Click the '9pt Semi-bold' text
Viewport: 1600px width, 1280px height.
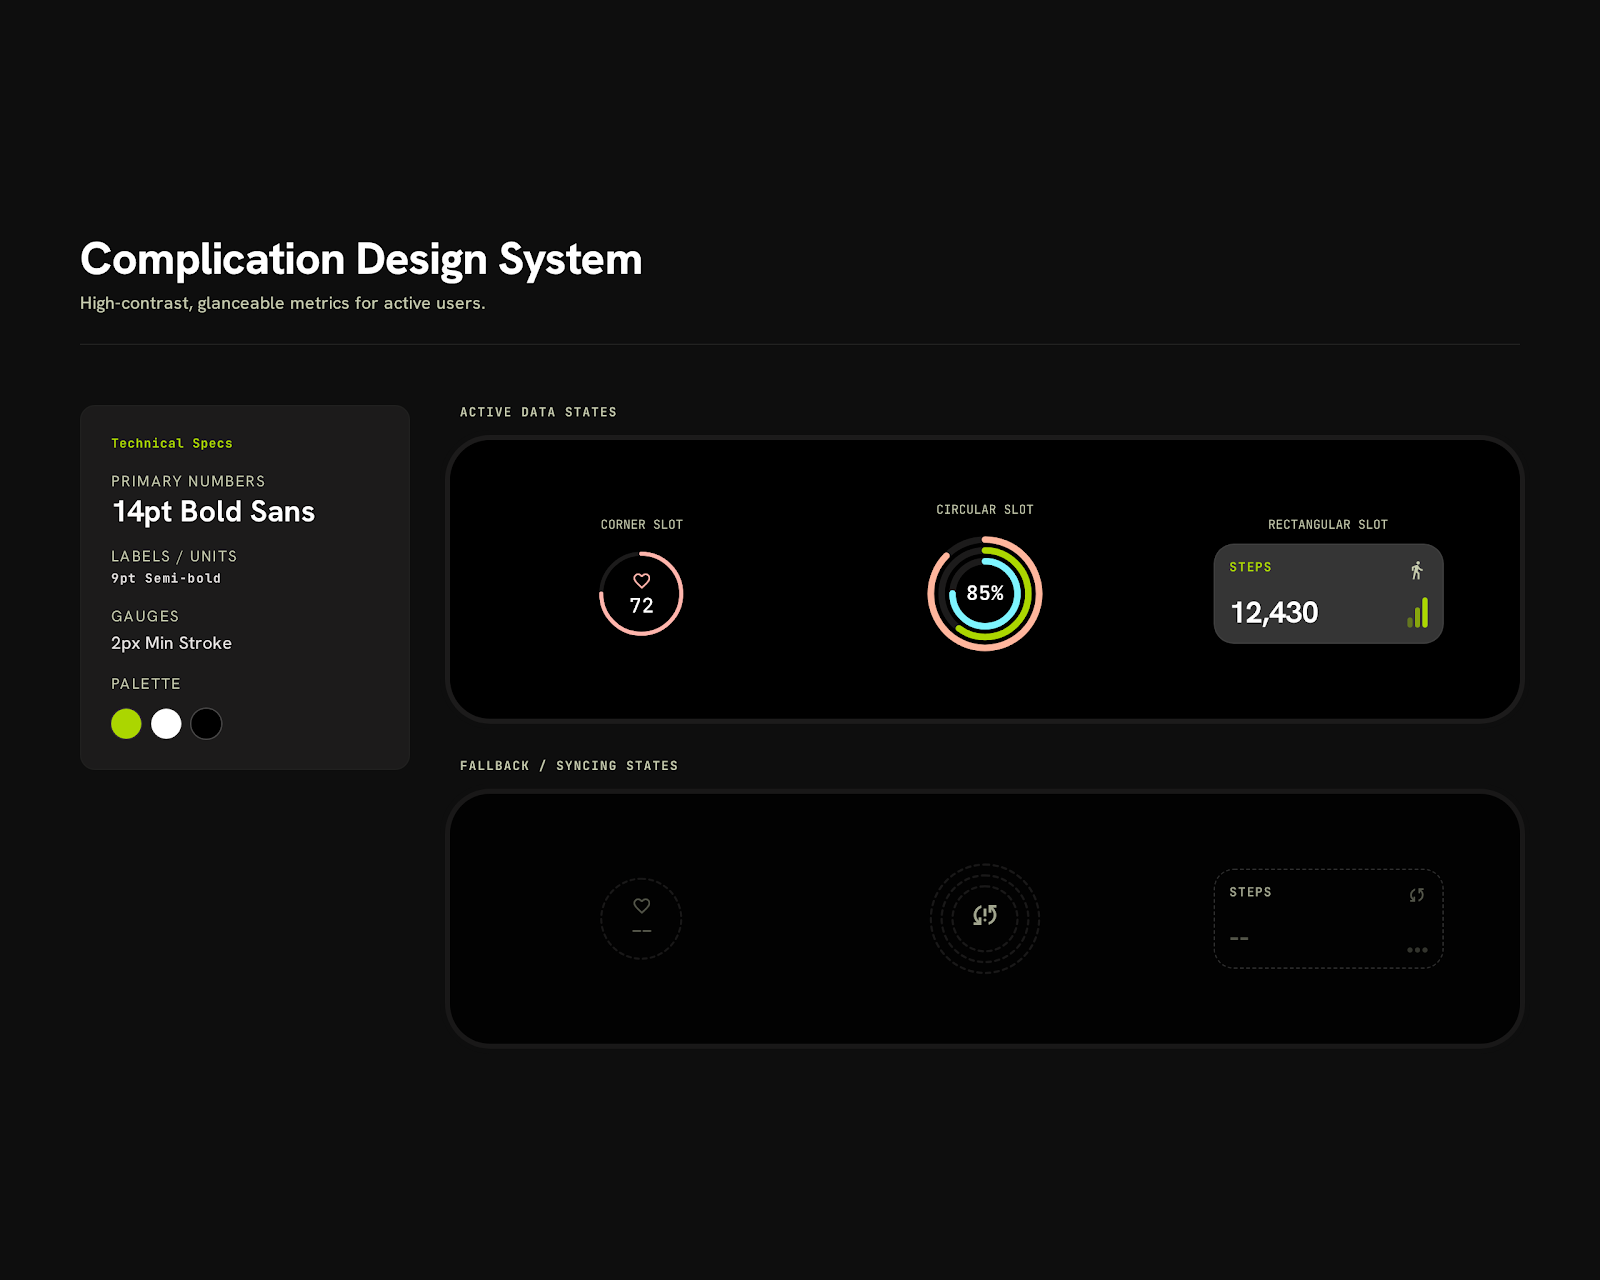coord(166,578)
